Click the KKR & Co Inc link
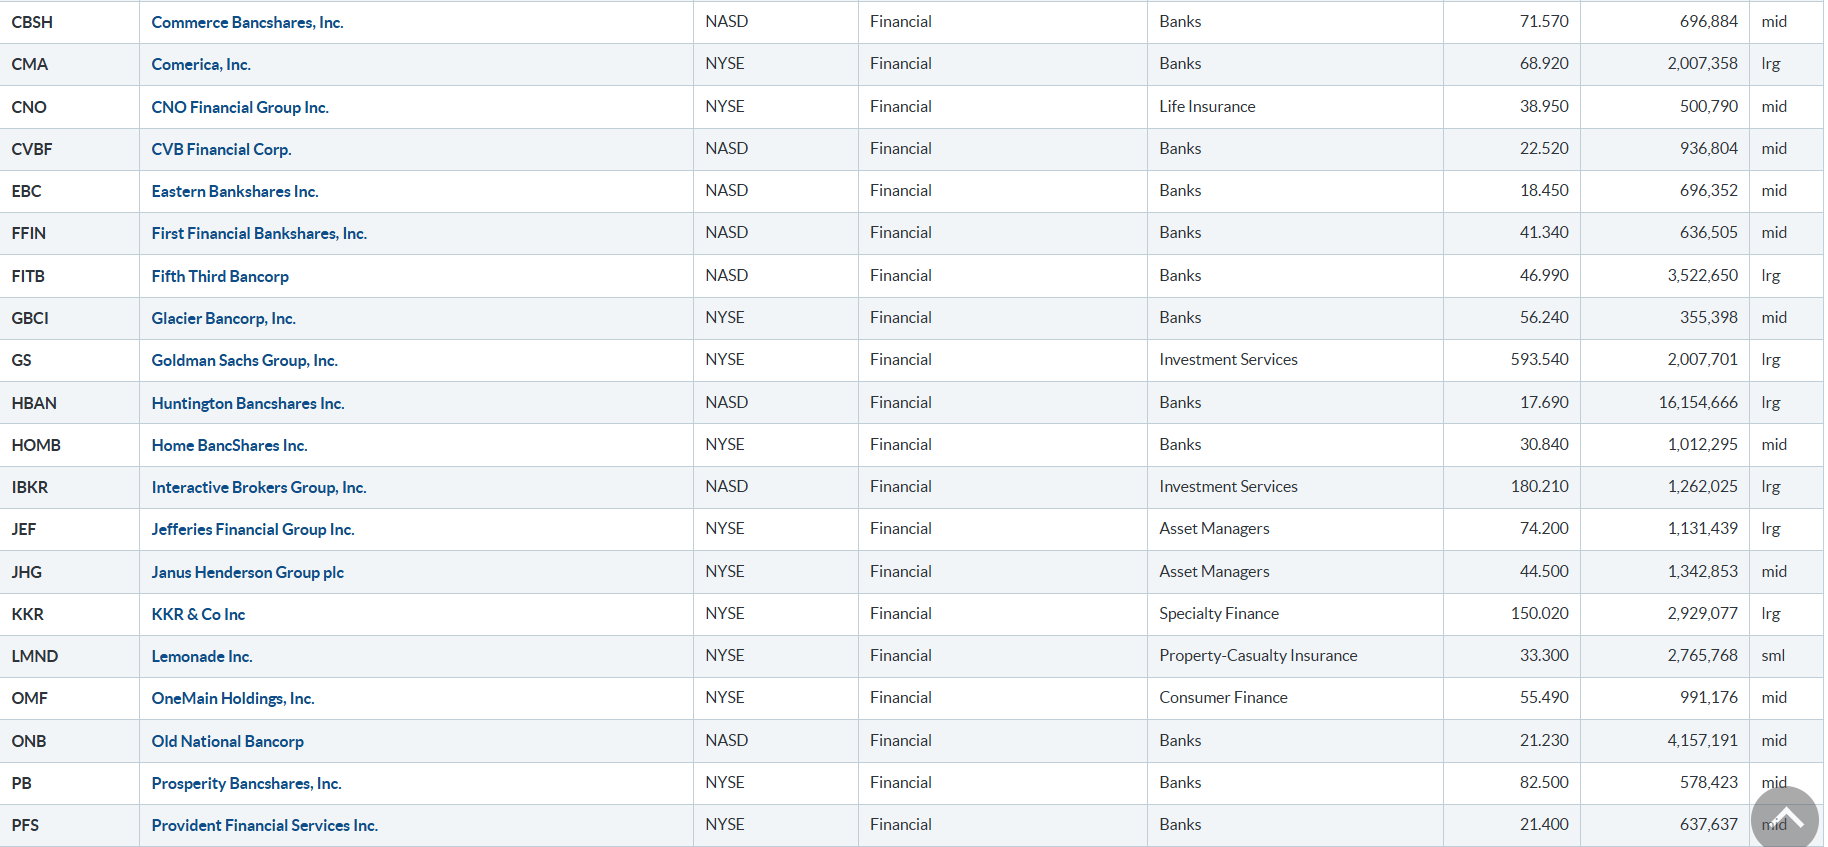The image size is (1828, 847). pyautogui.click(x=198, y=614)
